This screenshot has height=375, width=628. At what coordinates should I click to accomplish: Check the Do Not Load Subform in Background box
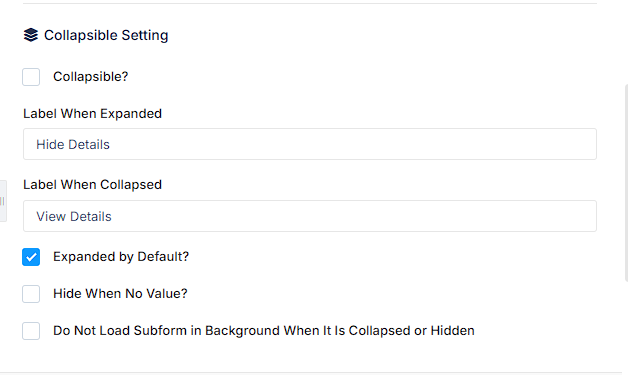[x=31, y=331]
